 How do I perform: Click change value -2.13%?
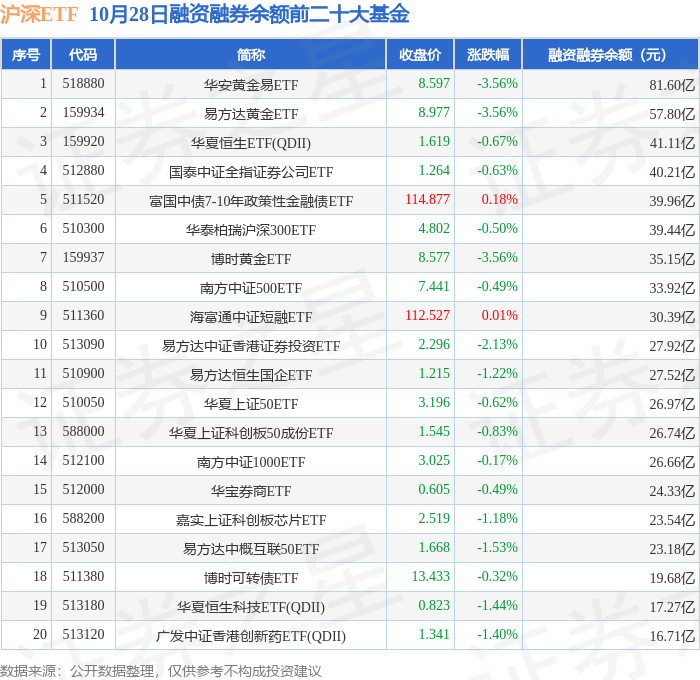tap(497, 345)
